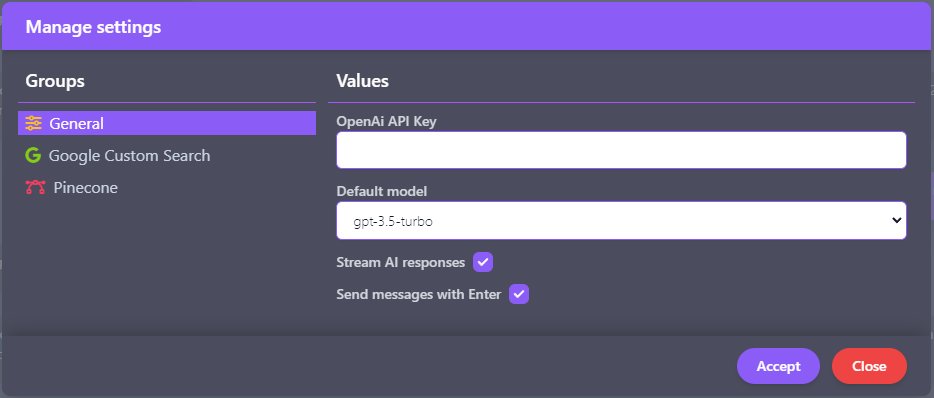Viewport: 934px width, 398px height.
Task: Click the Stream AI responses label
Action: pos(401,262)
